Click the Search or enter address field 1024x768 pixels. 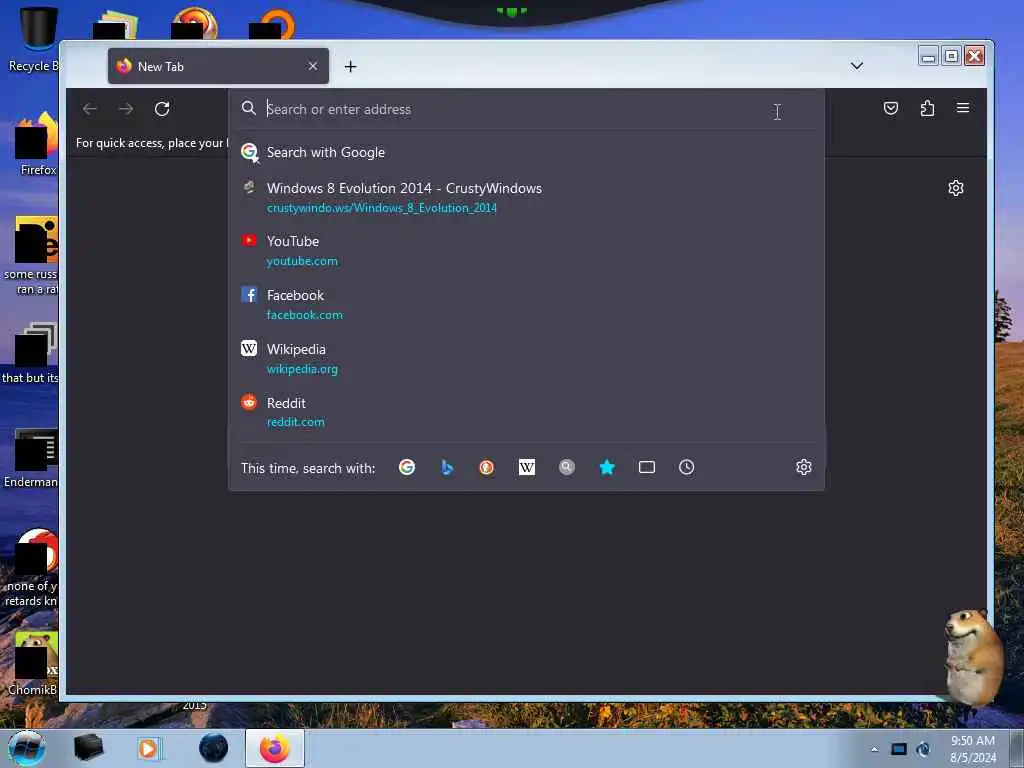tap(526, 109)
